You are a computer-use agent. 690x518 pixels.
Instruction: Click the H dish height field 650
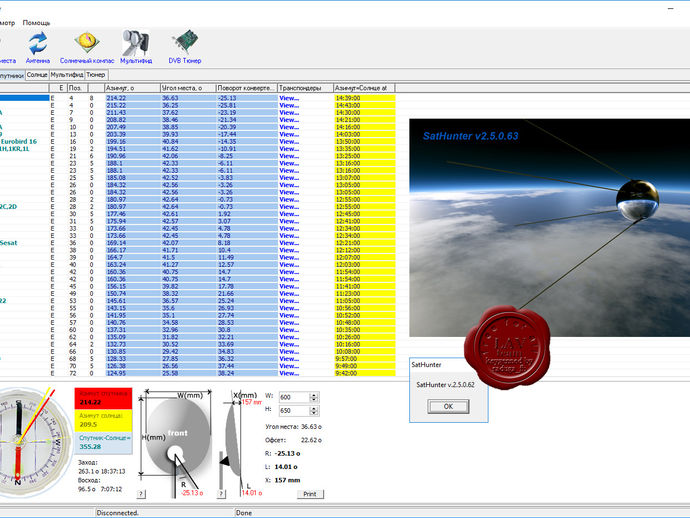coord(294,411)
